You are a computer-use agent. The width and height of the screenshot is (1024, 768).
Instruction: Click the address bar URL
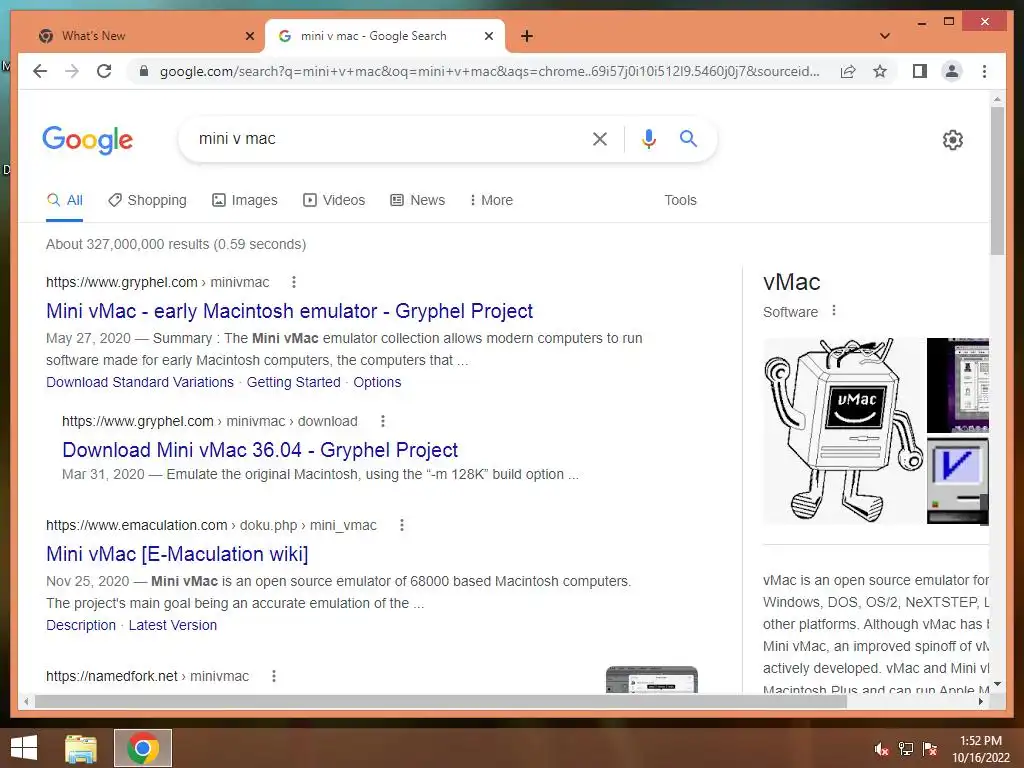tap(490, 71)
